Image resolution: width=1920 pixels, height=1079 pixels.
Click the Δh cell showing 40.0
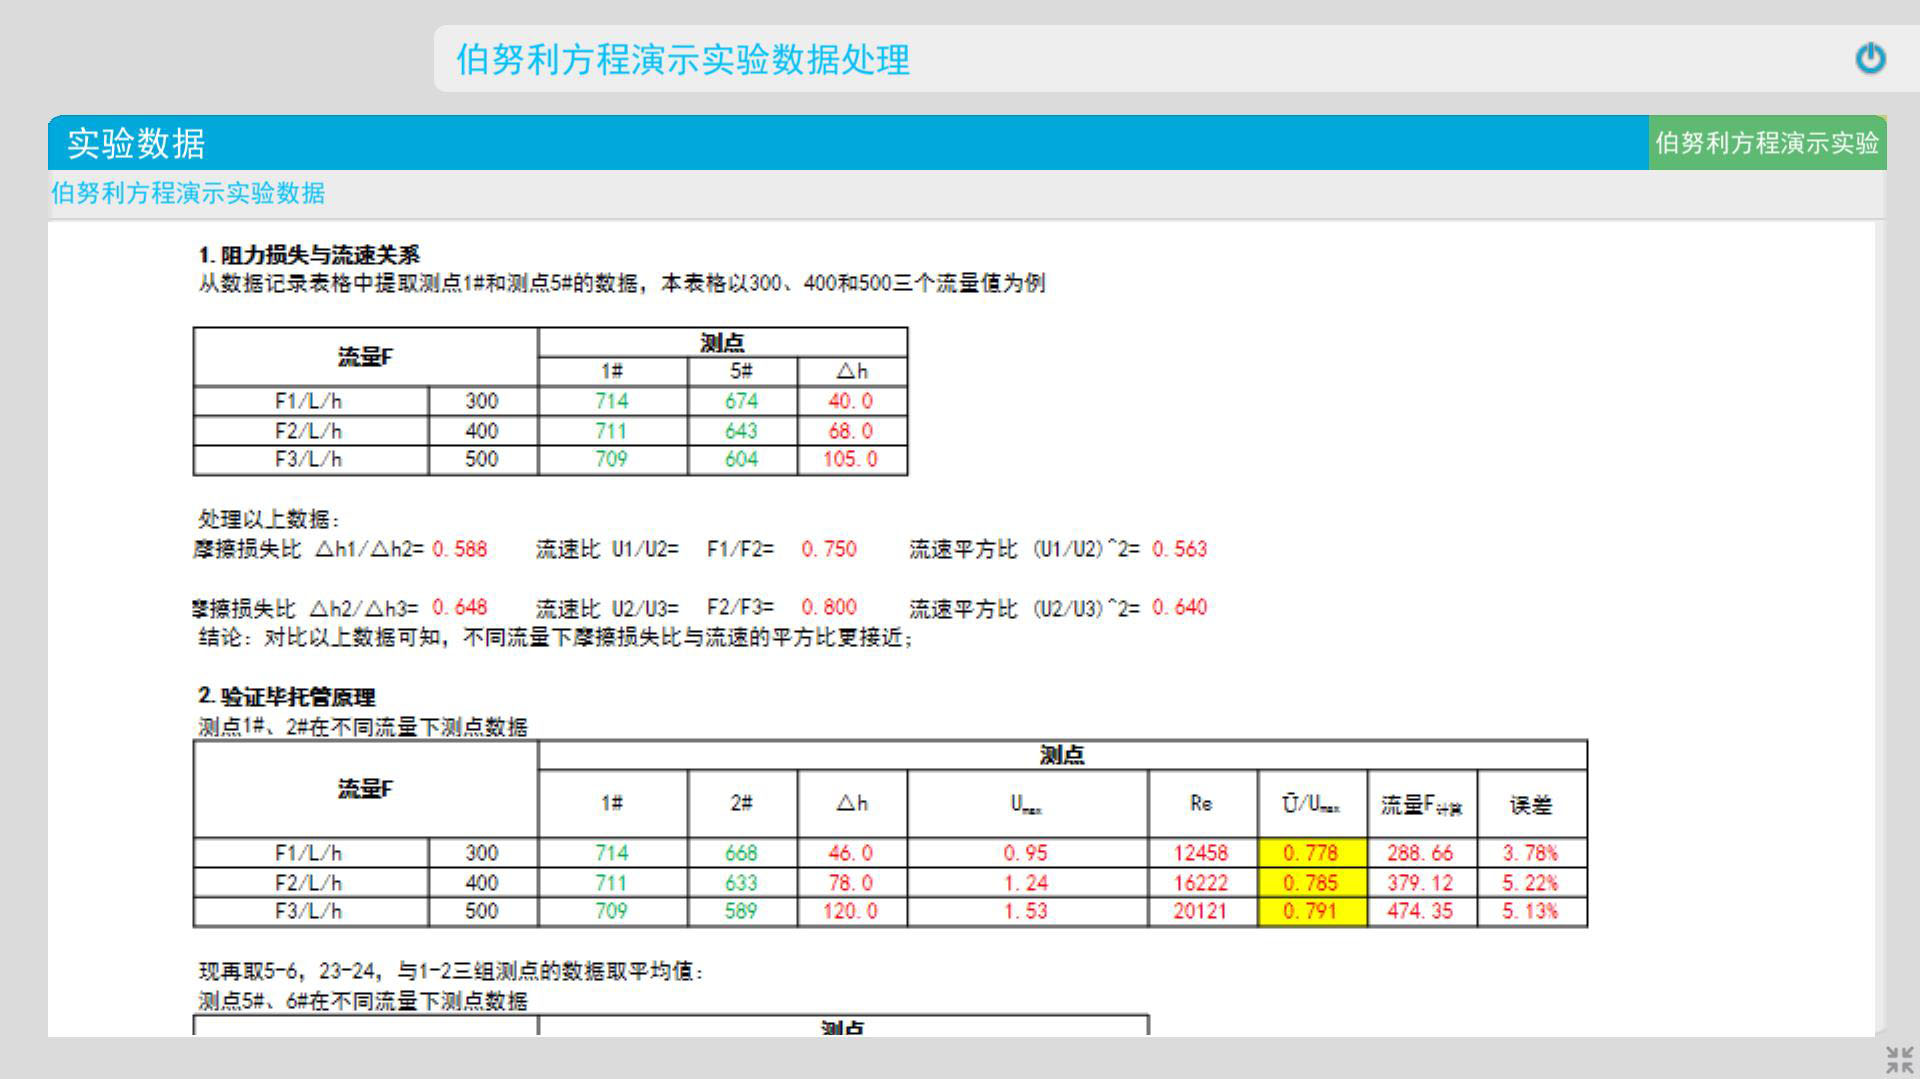pos(849,401)
